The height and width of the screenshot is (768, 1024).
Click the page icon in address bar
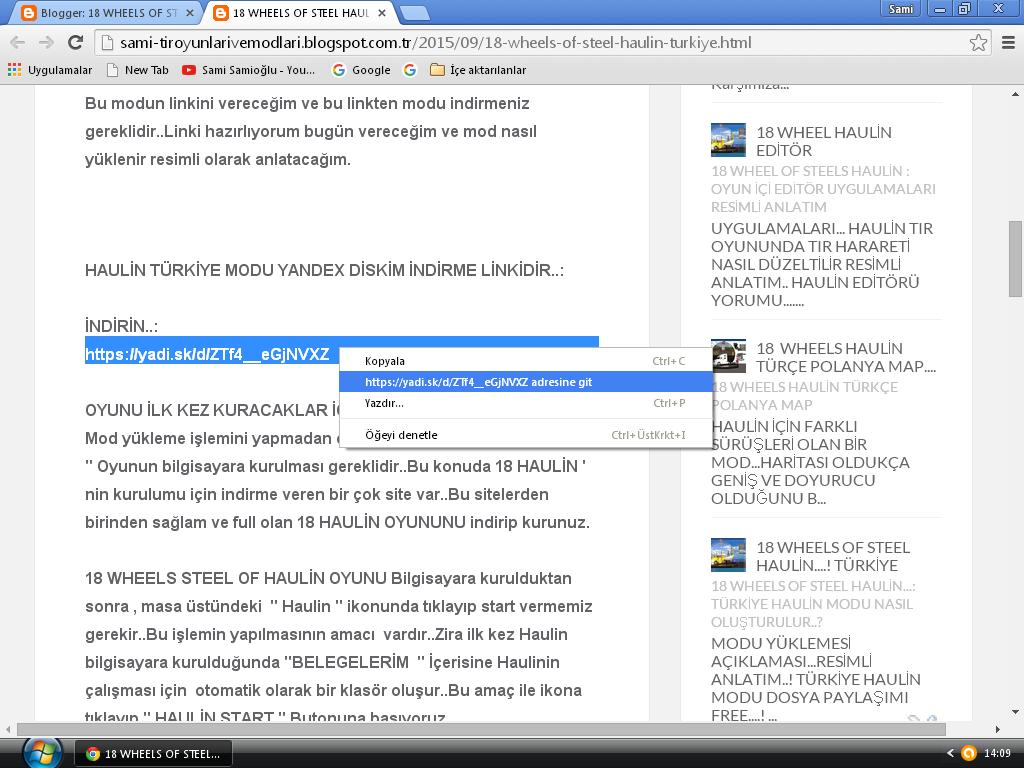point(108,43)
